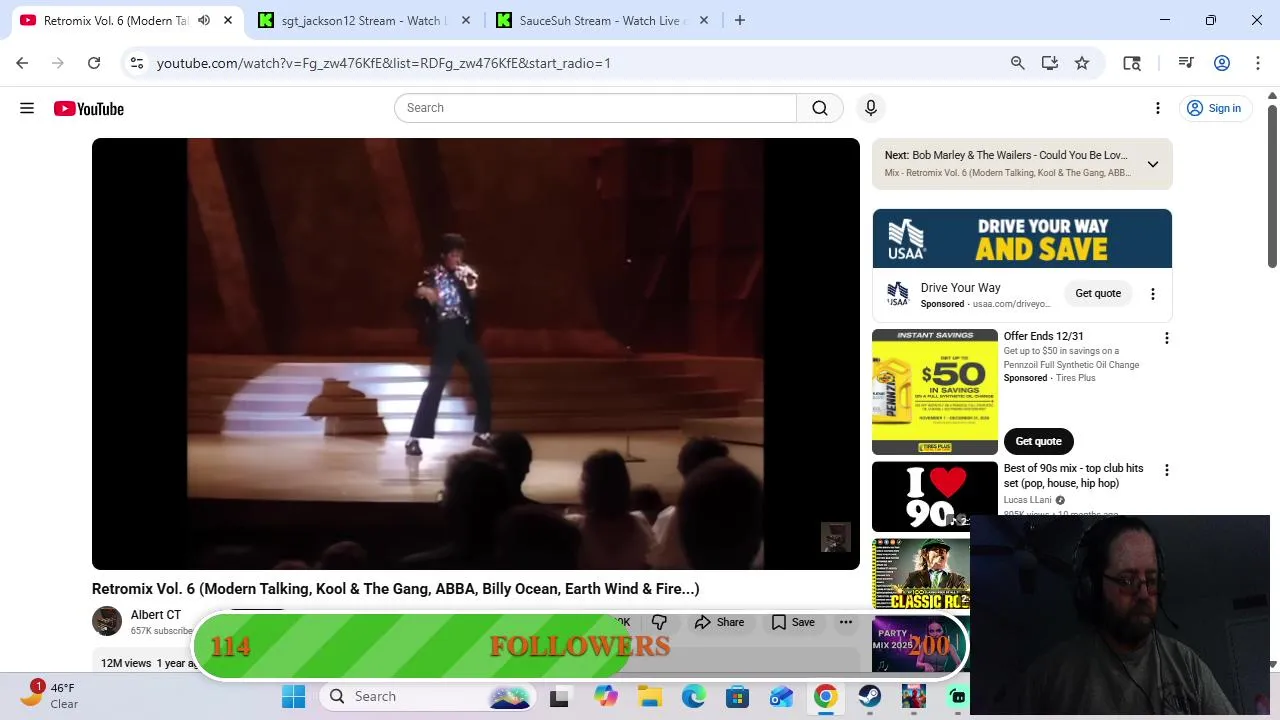
Task: Open options menu for Offer Ends 12/31 ad
Action: pos(1166,338)
